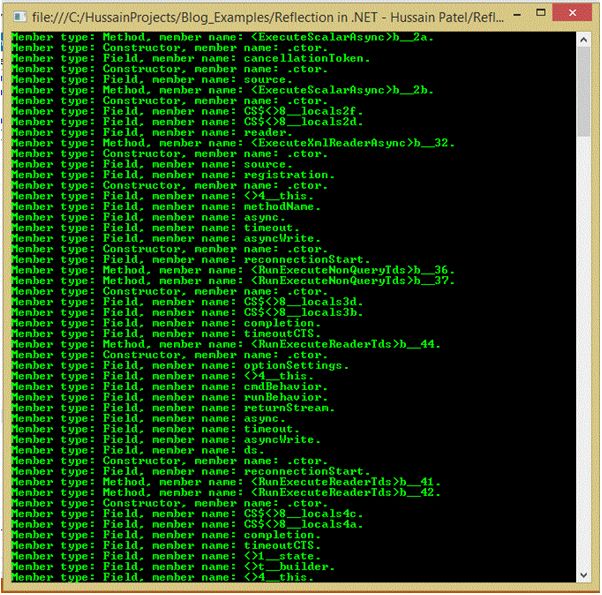Click the vertical scrollbar thumb

[584, 91]
